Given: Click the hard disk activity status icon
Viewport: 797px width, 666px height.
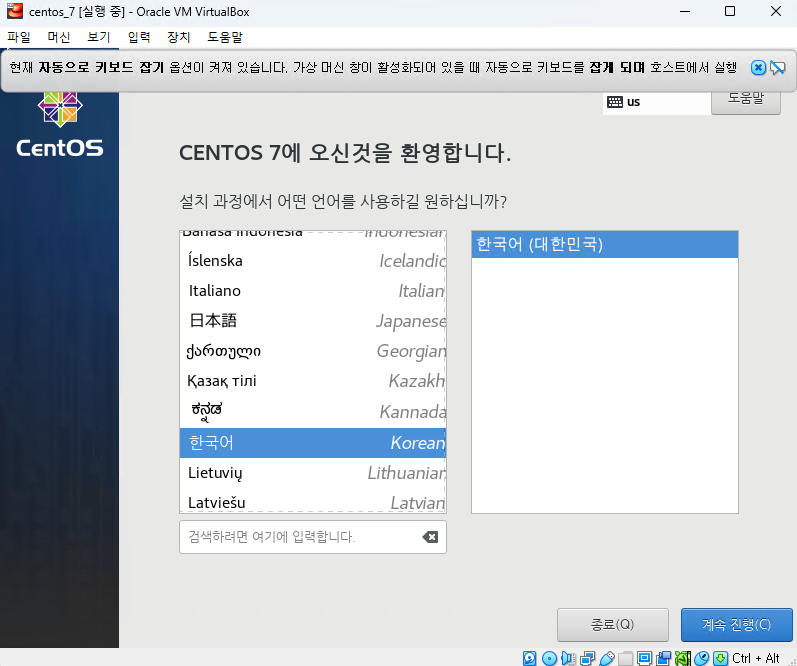Looking at the screenshot, I should pos(529,658).
